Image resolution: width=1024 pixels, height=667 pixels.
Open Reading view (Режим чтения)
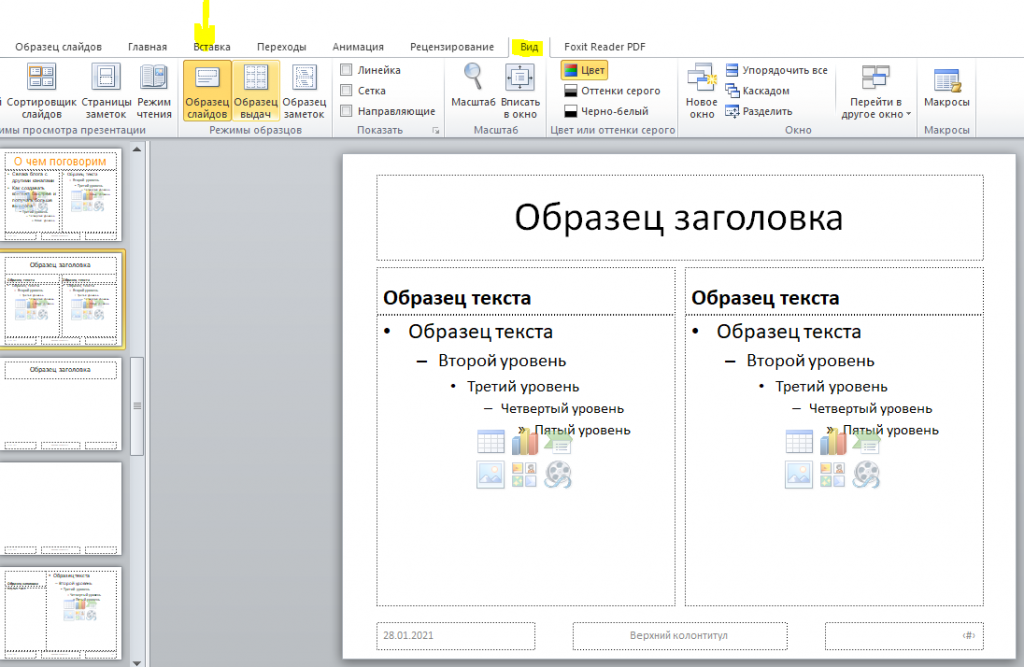pos(154,91)
